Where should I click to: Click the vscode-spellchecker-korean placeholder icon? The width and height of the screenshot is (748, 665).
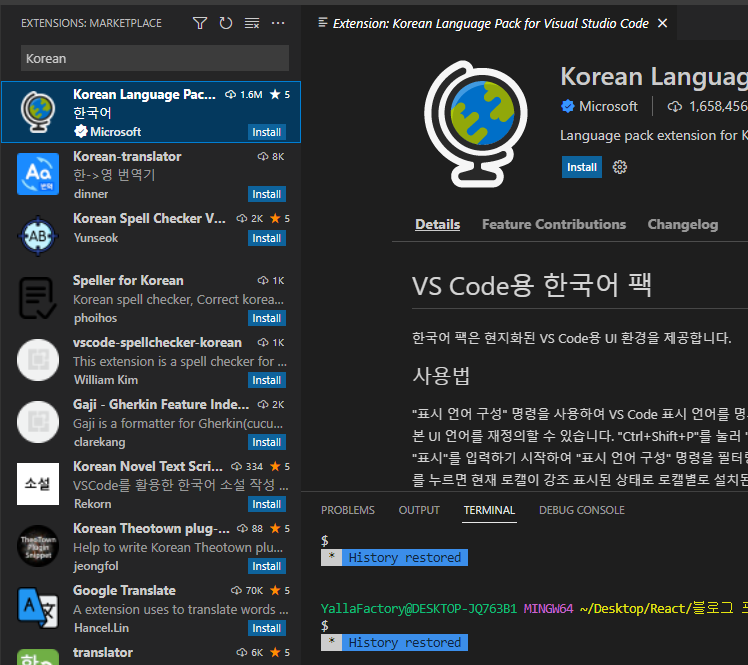click(38, 360)
